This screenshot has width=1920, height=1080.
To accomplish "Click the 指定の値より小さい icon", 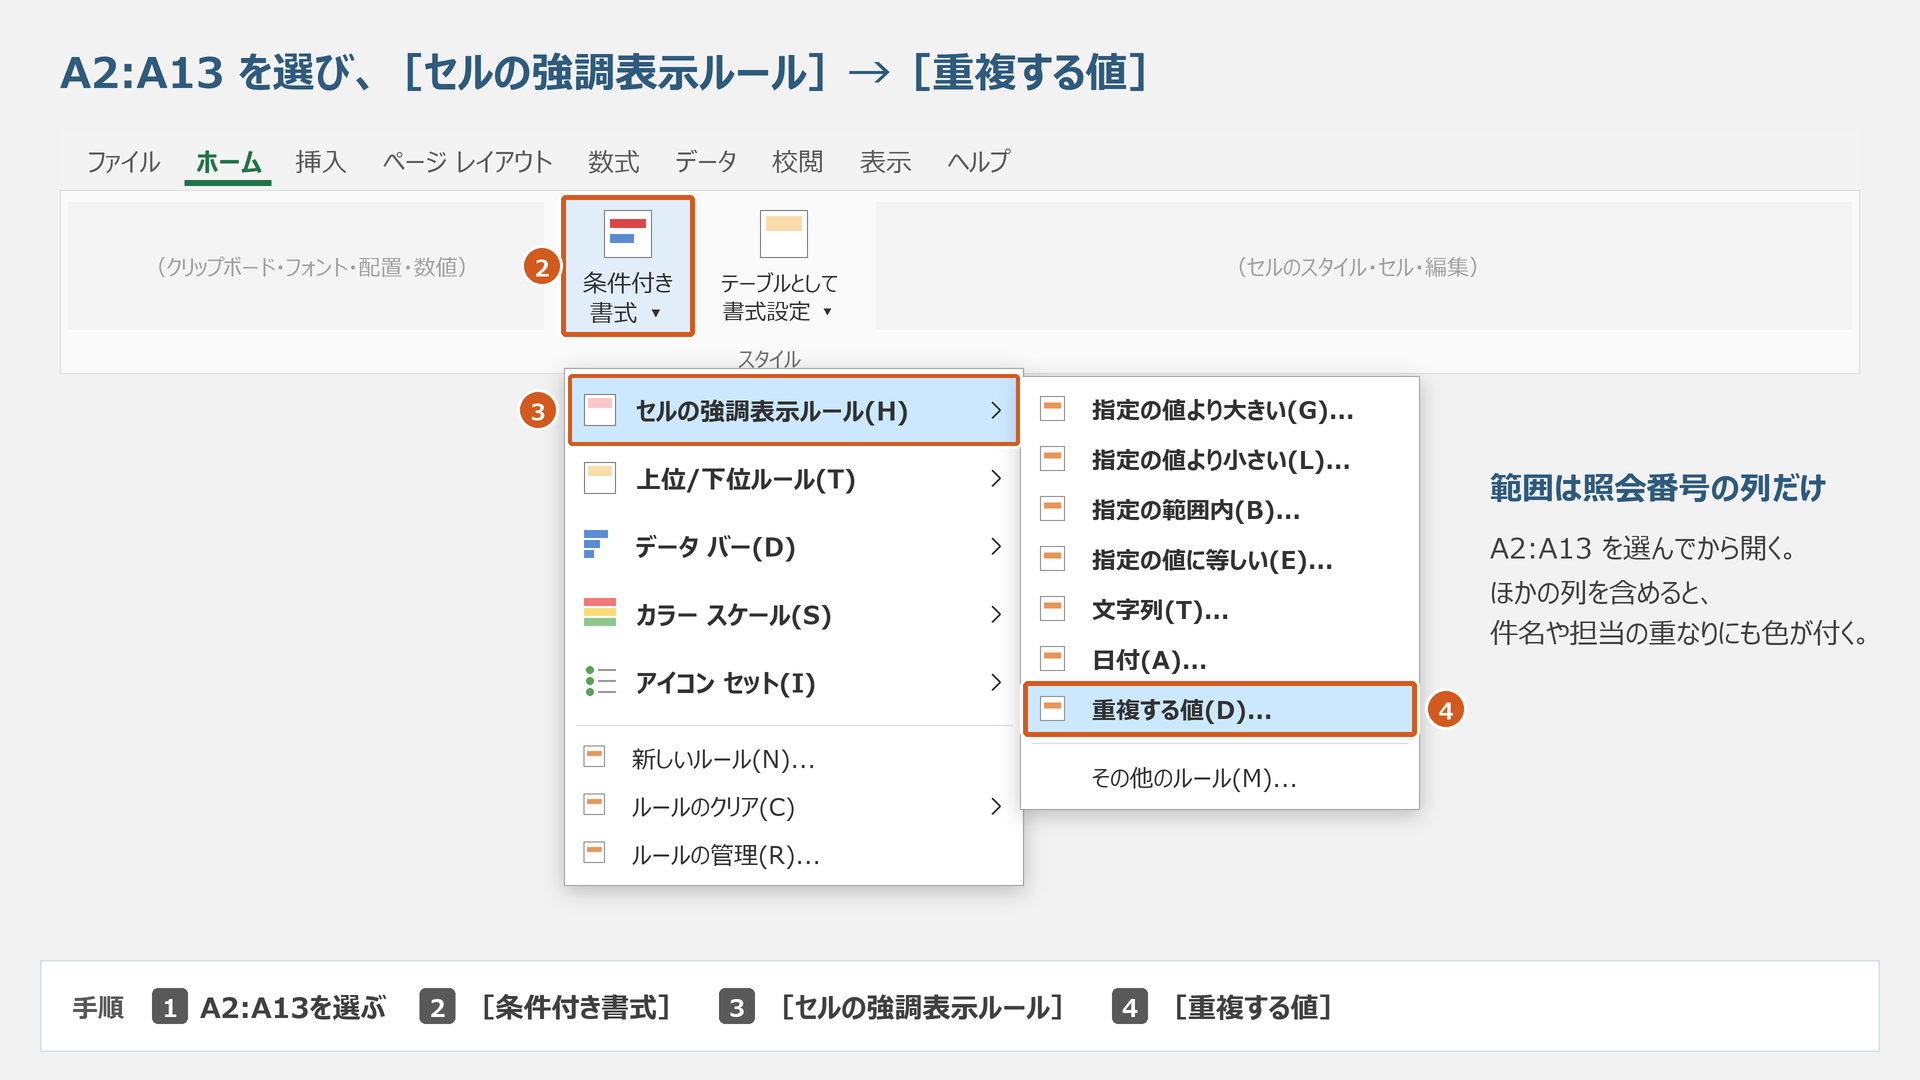I will [1052, 458].
